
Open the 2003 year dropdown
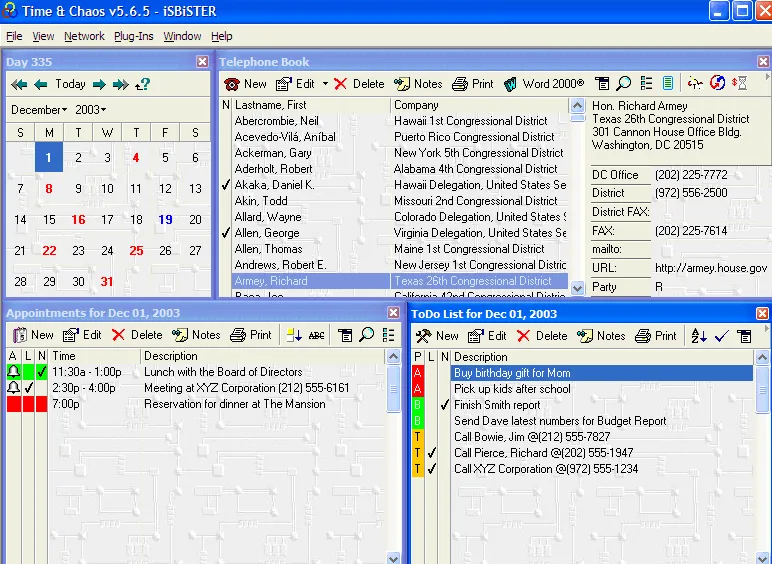[x=91, y=110]
